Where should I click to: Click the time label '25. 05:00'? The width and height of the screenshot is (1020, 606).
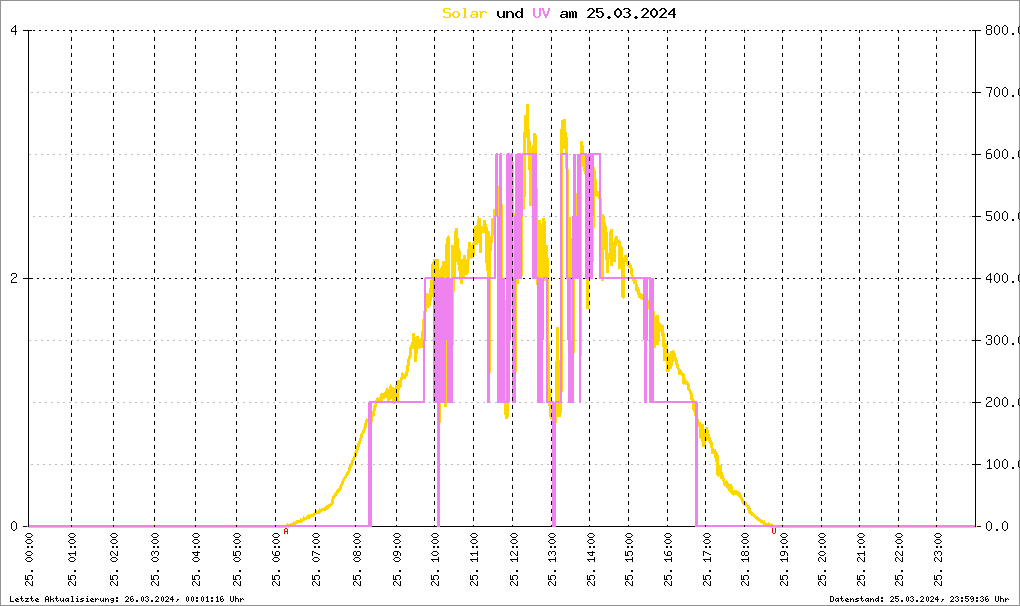(237, 559)
